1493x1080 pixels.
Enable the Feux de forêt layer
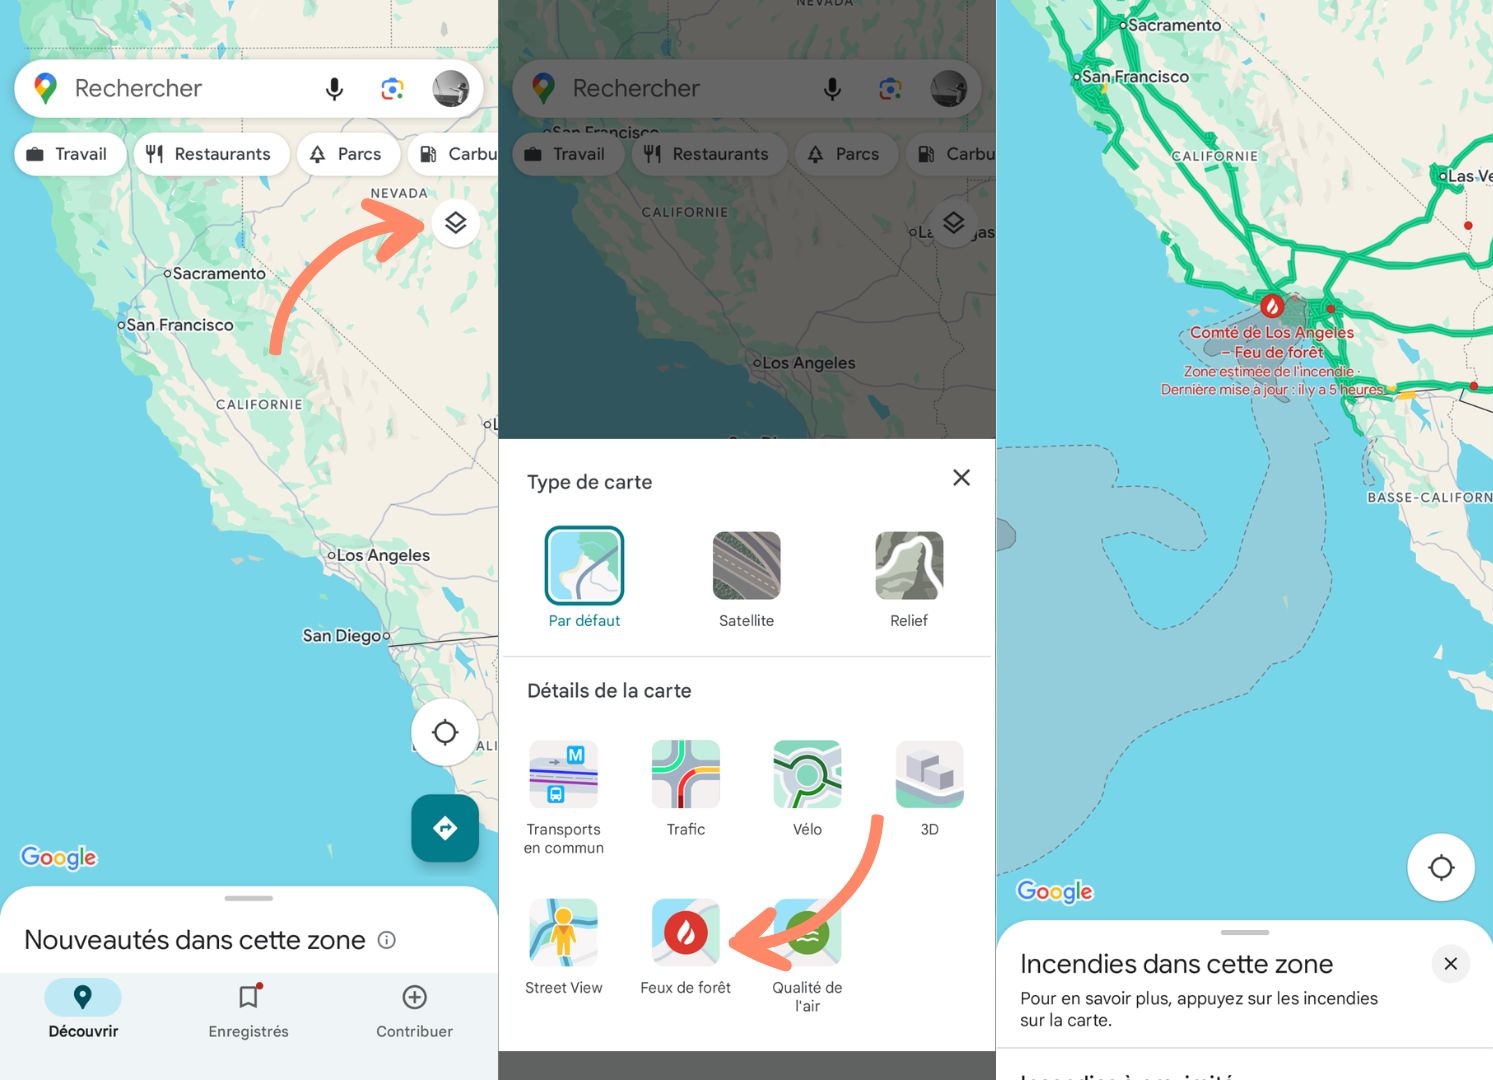pos(686,947)
